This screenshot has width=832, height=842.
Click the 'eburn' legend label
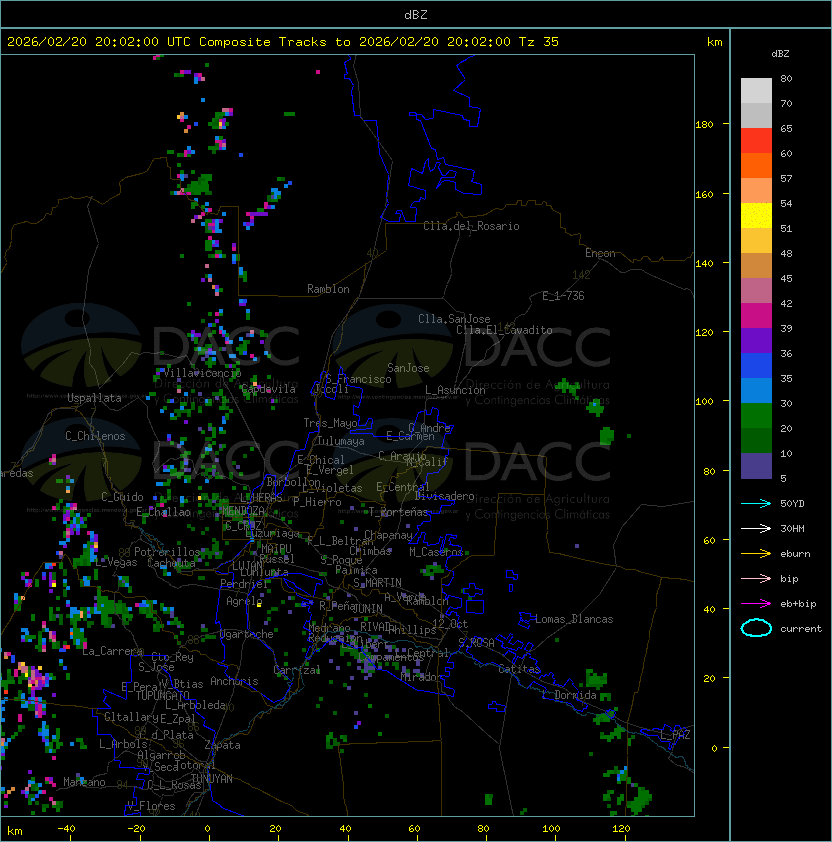coord(795,554)
